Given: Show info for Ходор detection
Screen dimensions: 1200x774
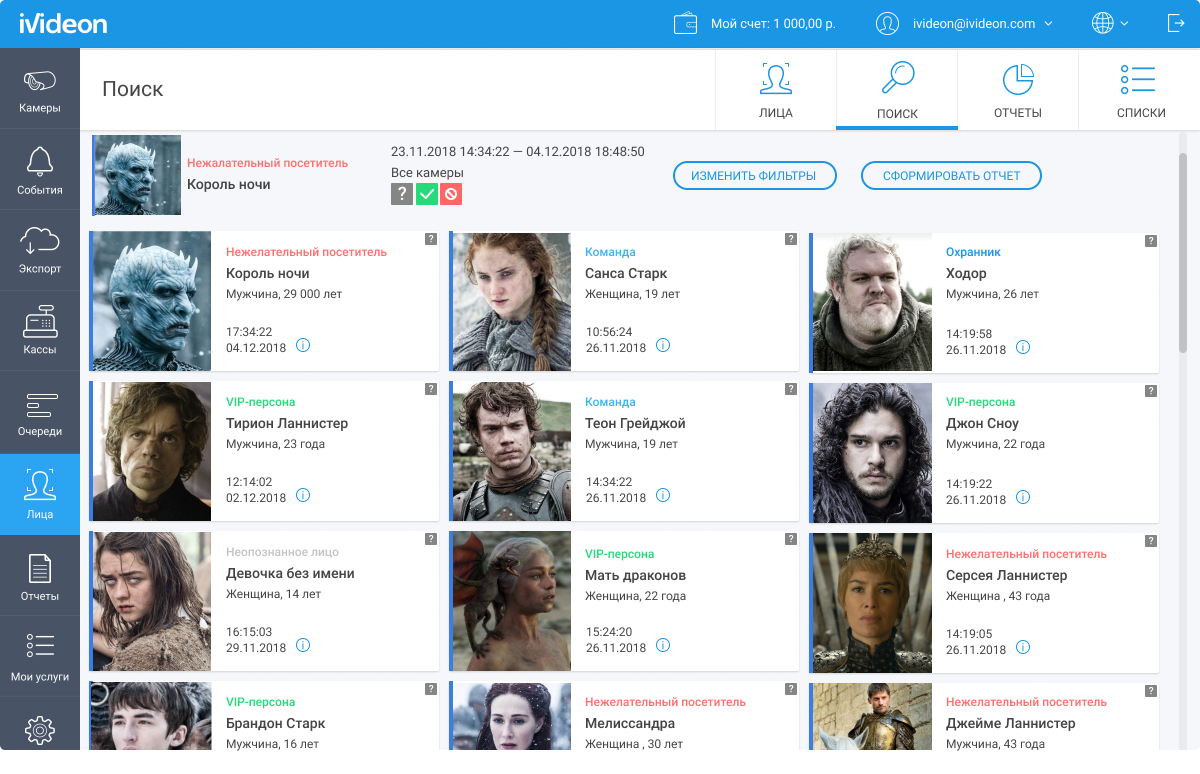Looking at the screenshot, I should click(x=1023, y=348).
